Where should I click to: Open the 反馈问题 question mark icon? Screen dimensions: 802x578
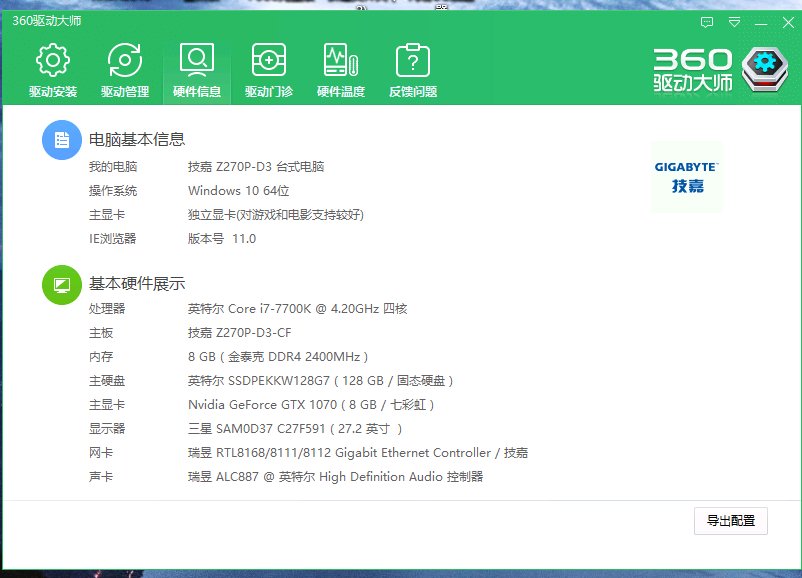pyautogui.click(x=413, y=60)
